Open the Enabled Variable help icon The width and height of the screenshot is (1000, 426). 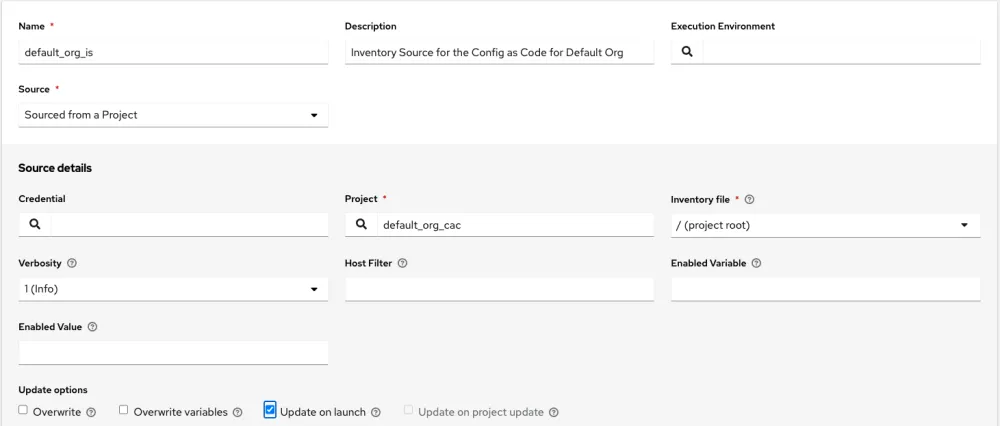(x=756, y=263)
